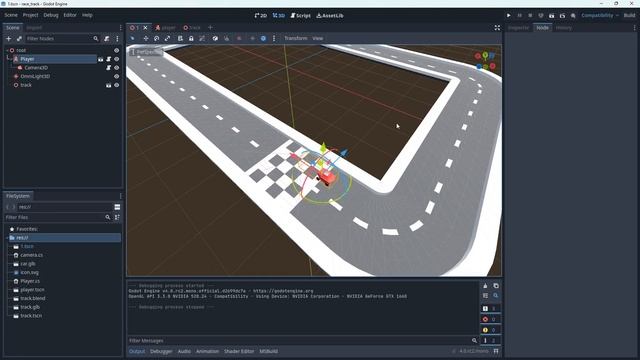Add a new child node in Scene dock

9,38
